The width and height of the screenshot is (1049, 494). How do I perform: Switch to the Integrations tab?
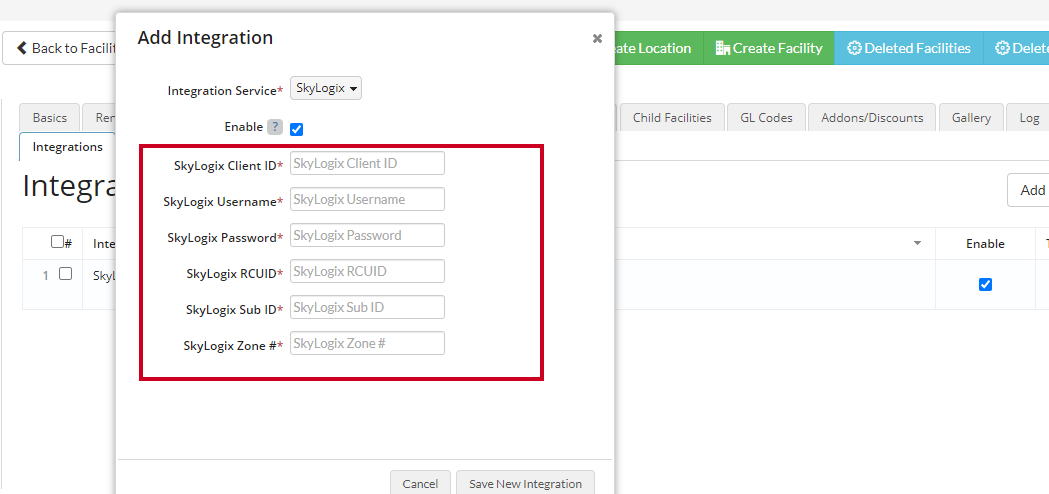point(68,147)
